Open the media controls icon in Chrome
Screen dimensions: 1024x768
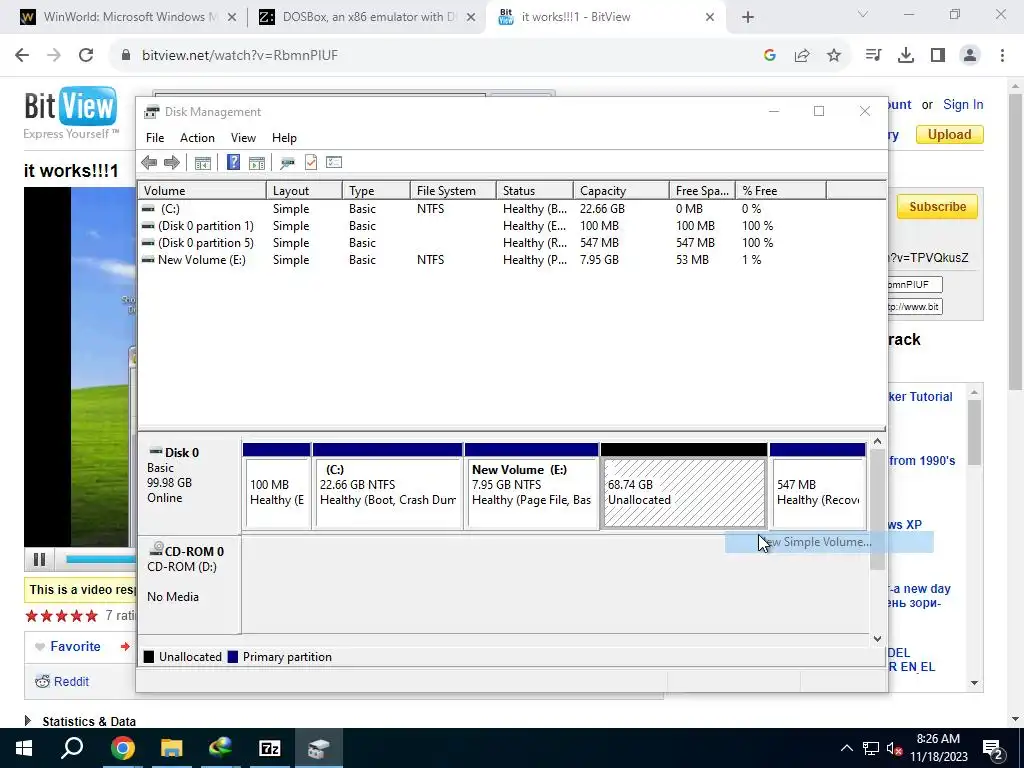click(873, 56)
